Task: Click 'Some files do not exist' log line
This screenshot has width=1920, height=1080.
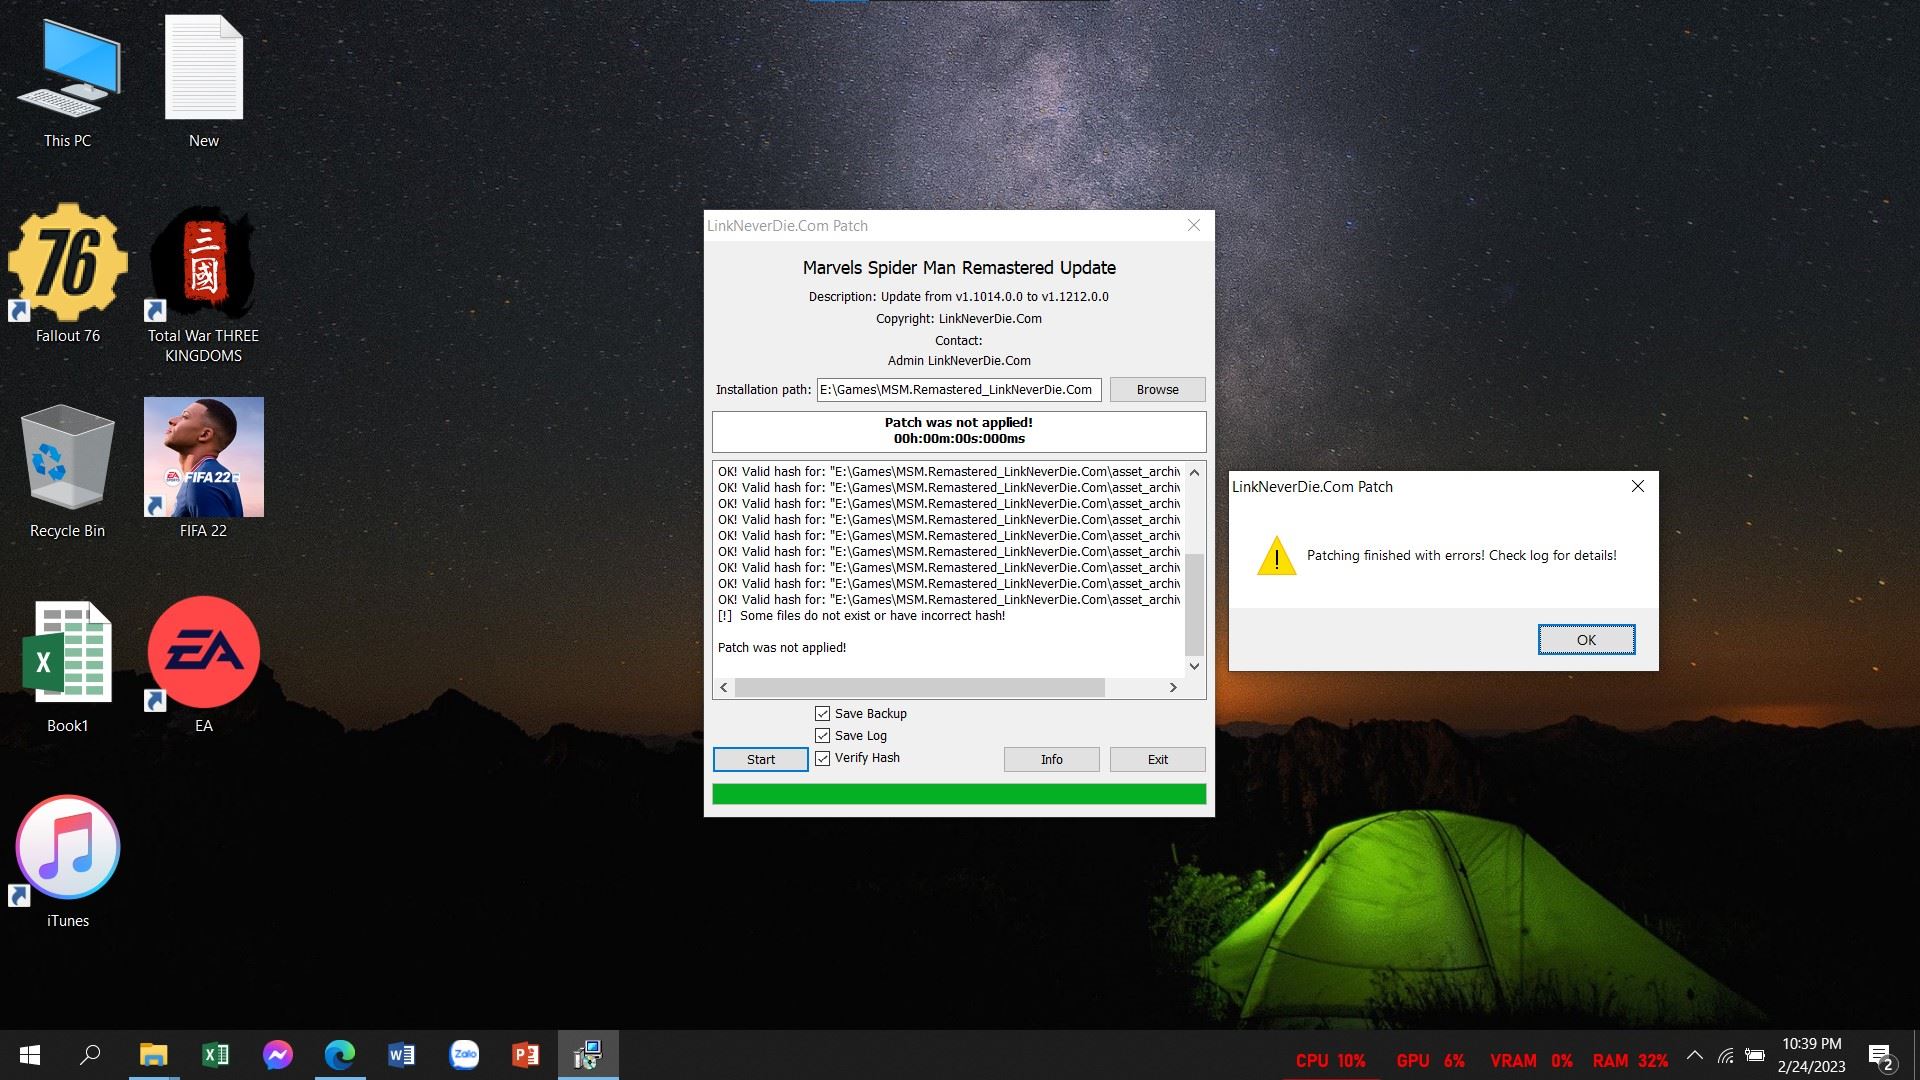Action: 862,616
